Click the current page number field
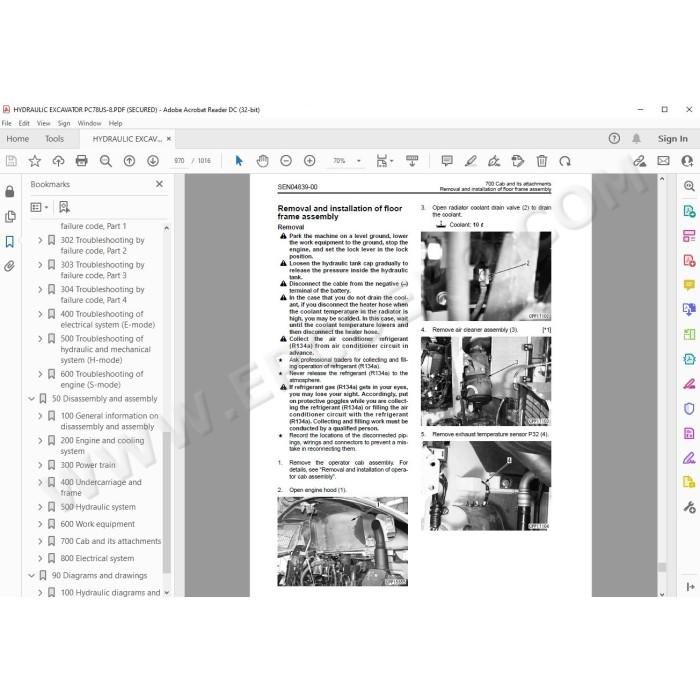Screen dimensions: 700x700 pos(179,161)
